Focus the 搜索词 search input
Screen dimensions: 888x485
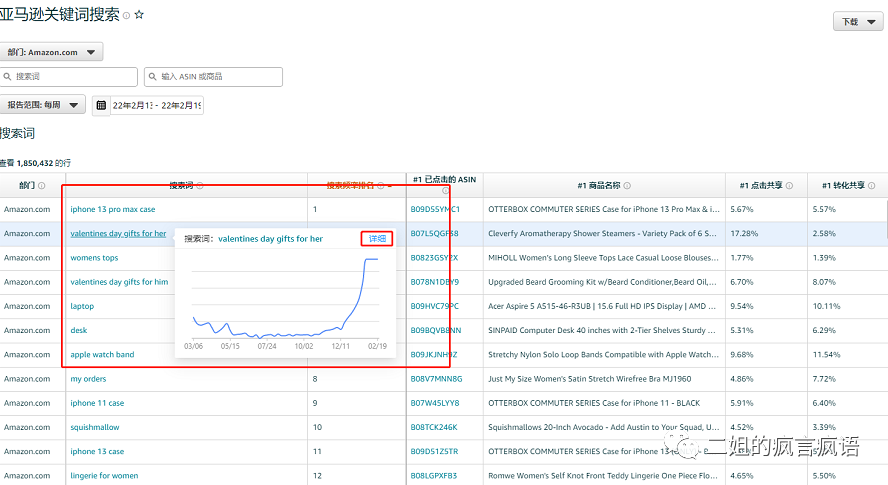pos(69,76)
